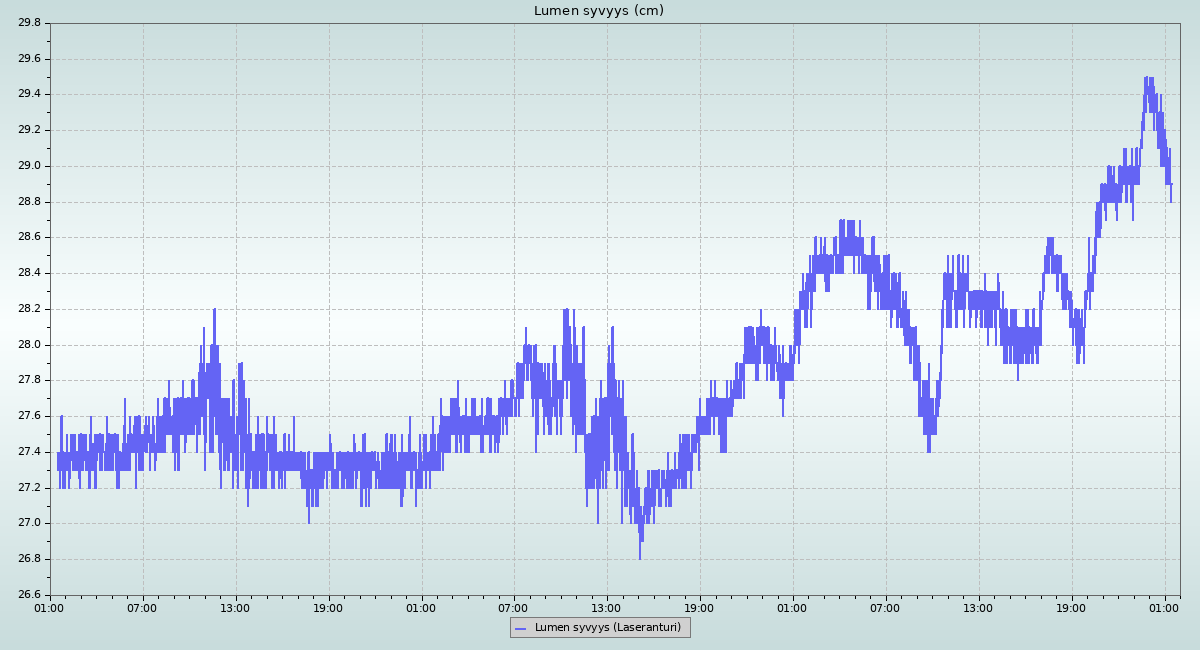
Task: Click the chart title "Lumen syvyys (cm)"
Action: pos(599,11)
